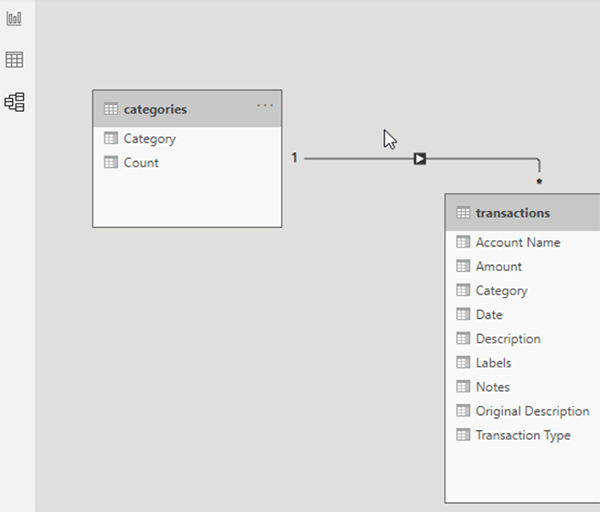600x512 pixels.
Task: Select Transaction Type field
Action: (523, 435)
